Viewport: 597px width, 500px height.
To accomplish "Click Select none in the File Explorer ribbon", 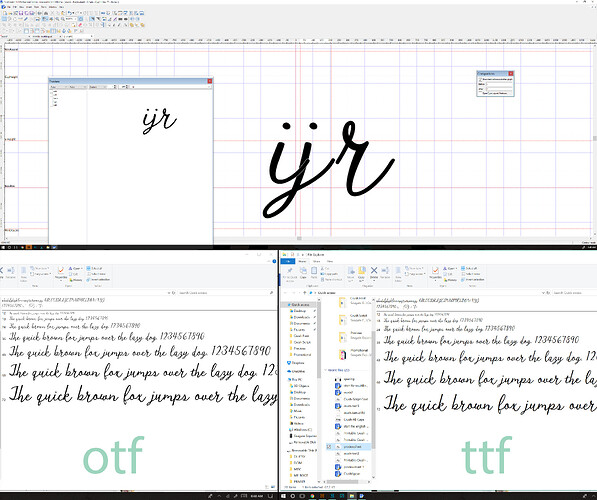I will 471,274.
